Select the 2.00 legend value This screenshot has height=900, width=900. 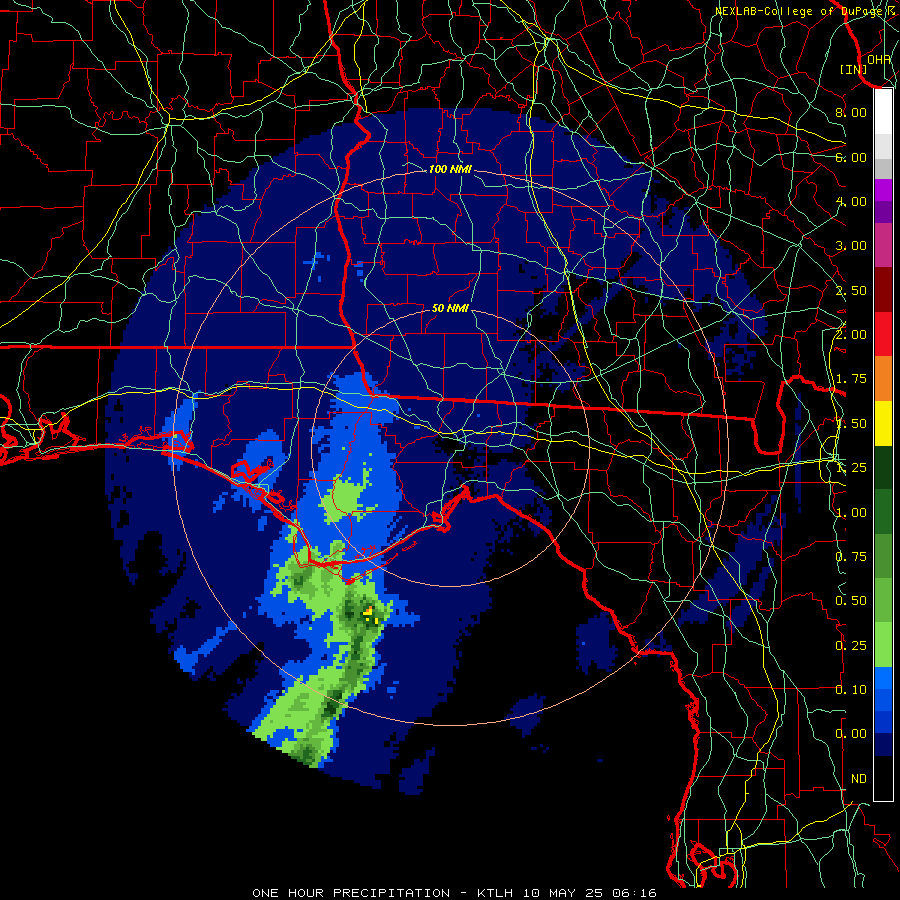pyautogui.click(x=850, y=335)
